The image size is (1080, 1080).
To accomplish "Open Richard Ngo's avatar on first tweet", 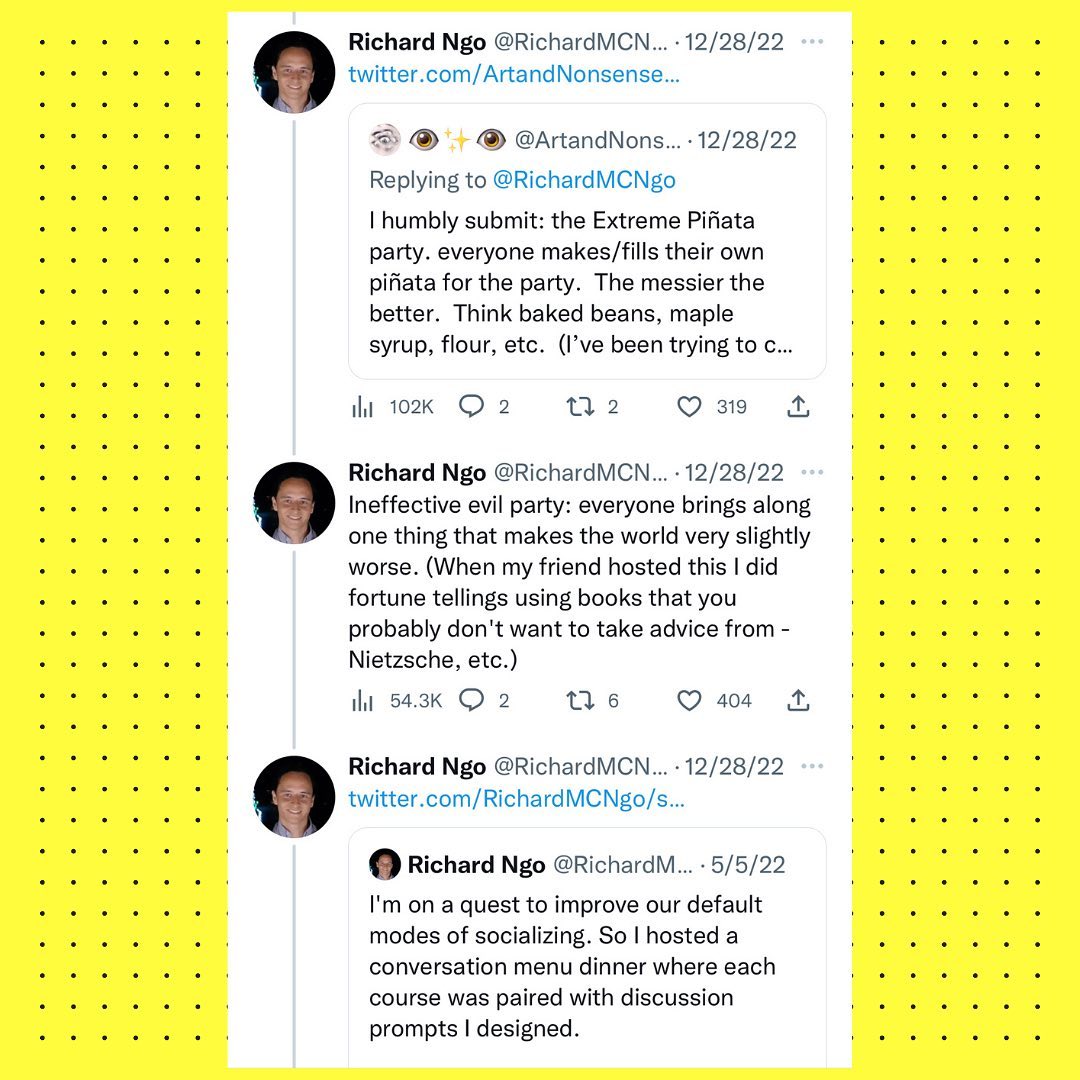I will pyautogui.click(x=294, y=72).
